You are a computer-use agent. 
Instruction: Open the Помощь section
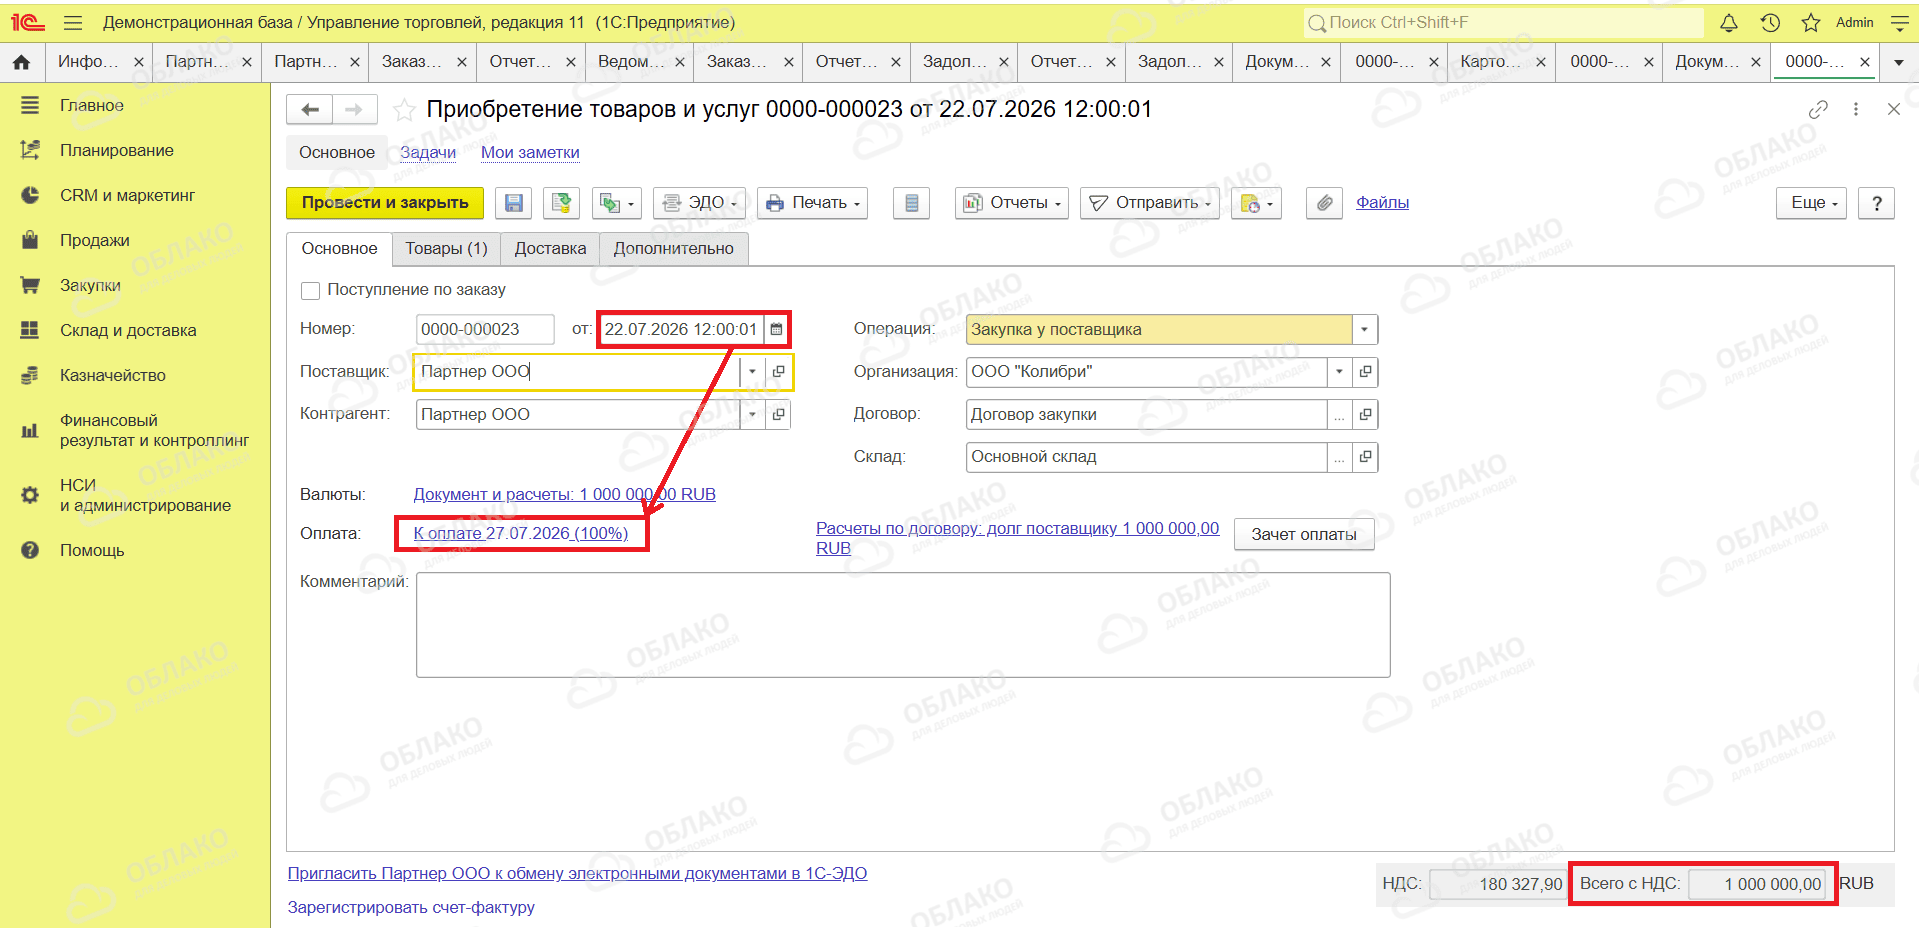click(x=92, y=550)
